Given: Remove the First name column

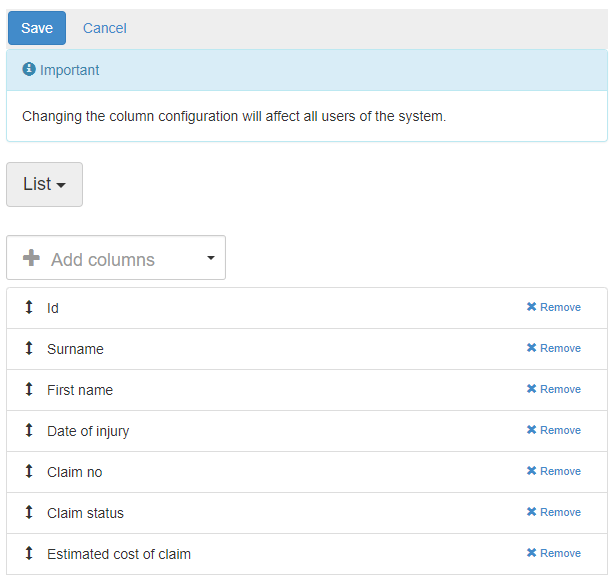Looking at the screenshot, I should coord(553,389).
